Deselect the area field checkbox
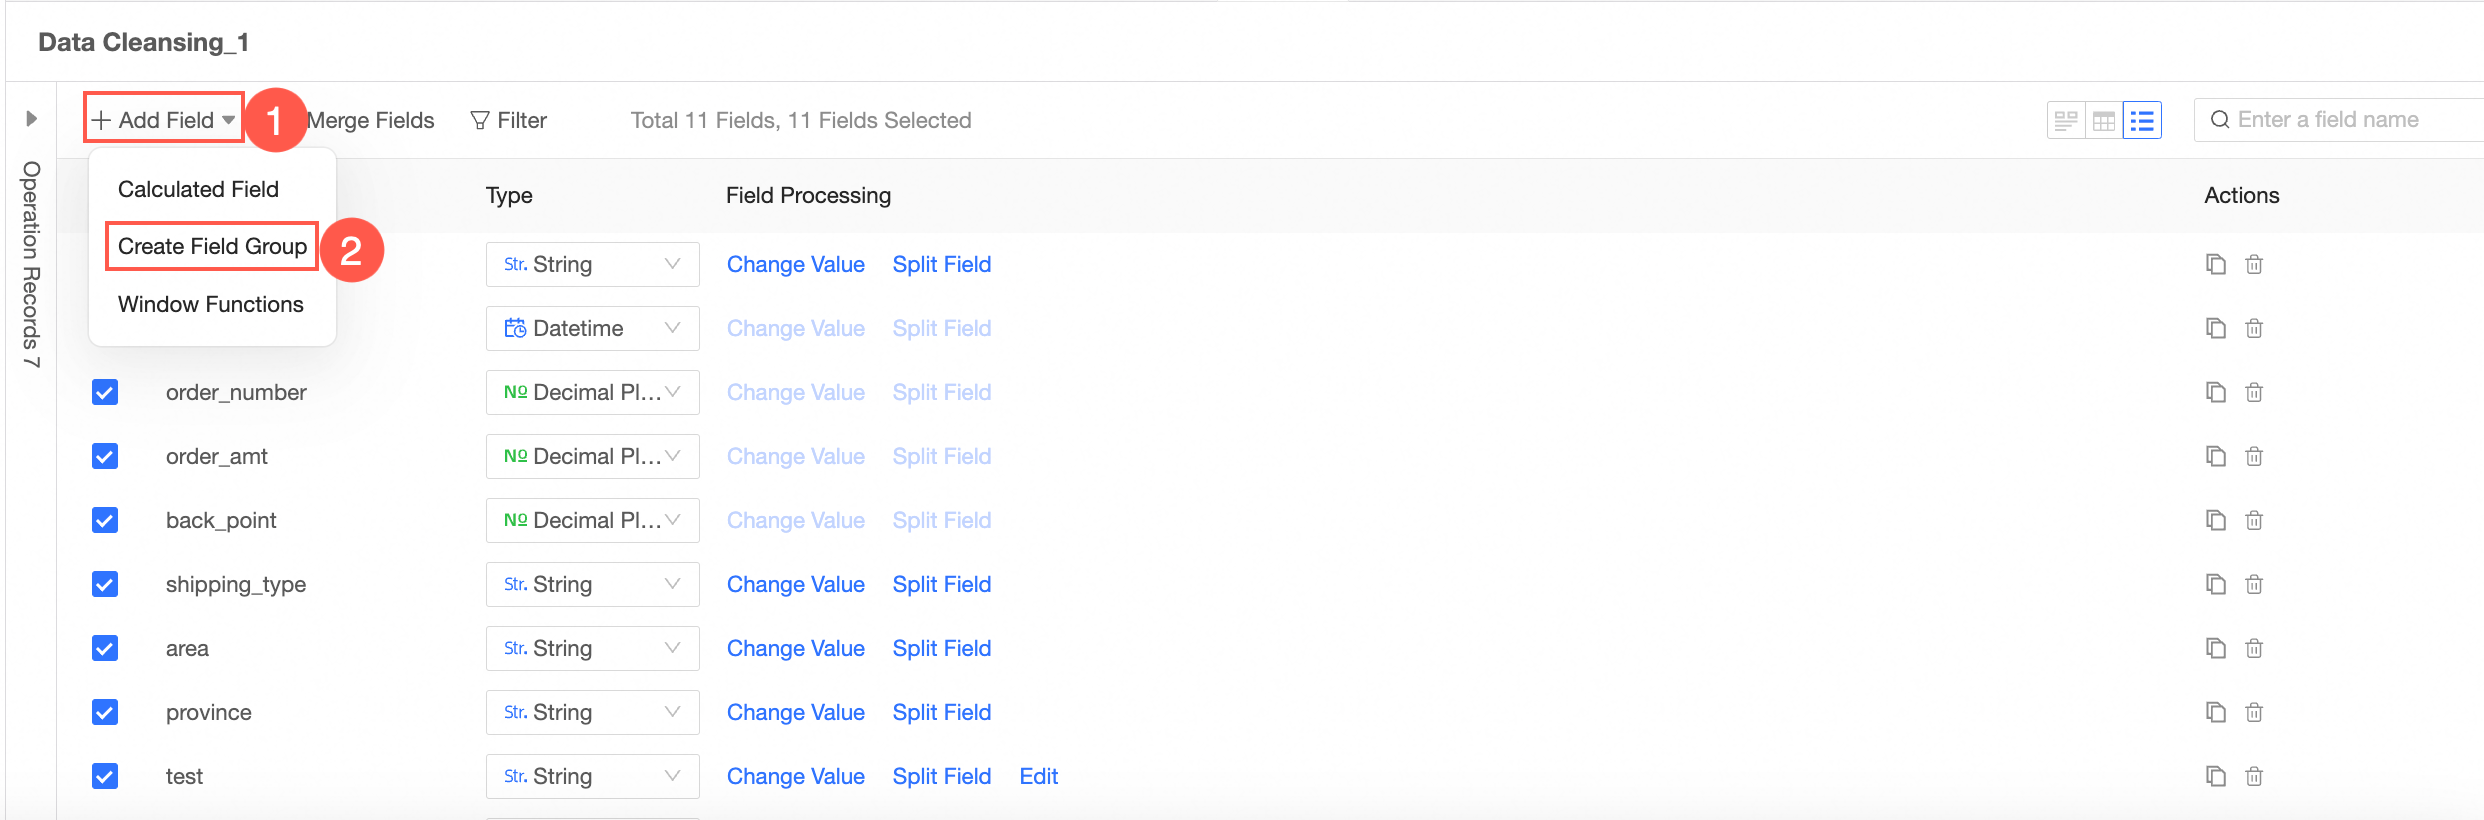Viewport: 2484px width, 820px height. pyautogui.click(x=105, y=648)
